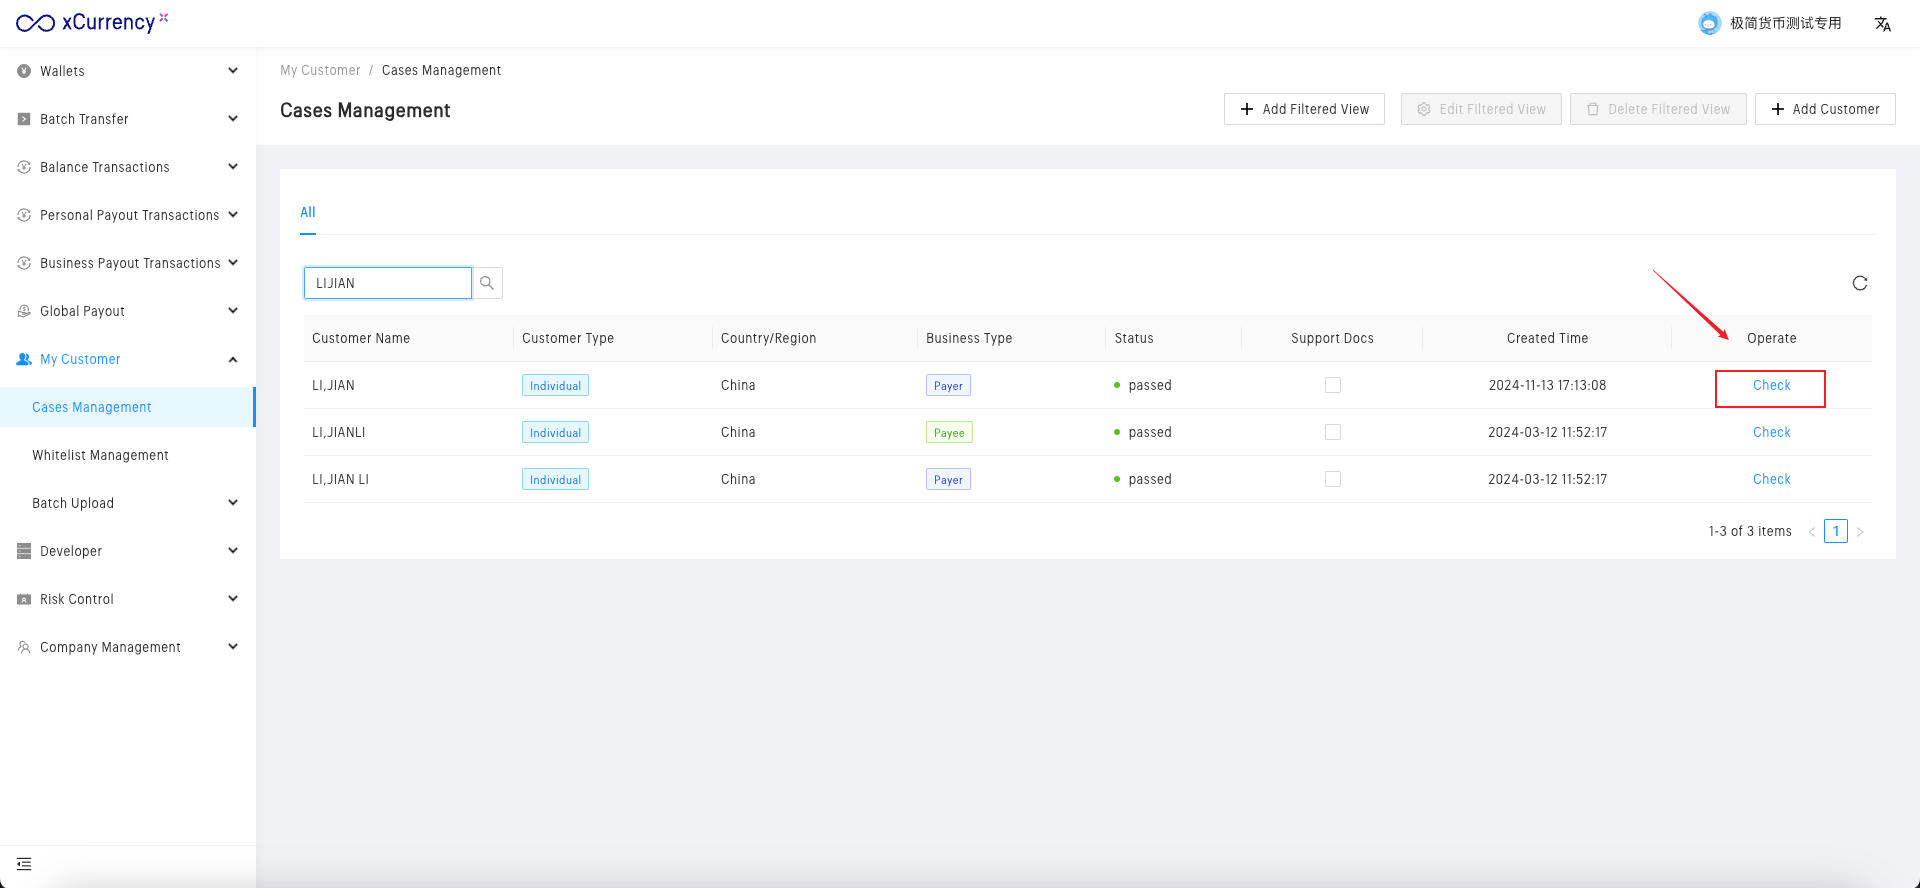Viewport: 1920px width, 888px height.
Task: Tick Support Docs checkbox for LI,JIAN
Action: 1332,385
